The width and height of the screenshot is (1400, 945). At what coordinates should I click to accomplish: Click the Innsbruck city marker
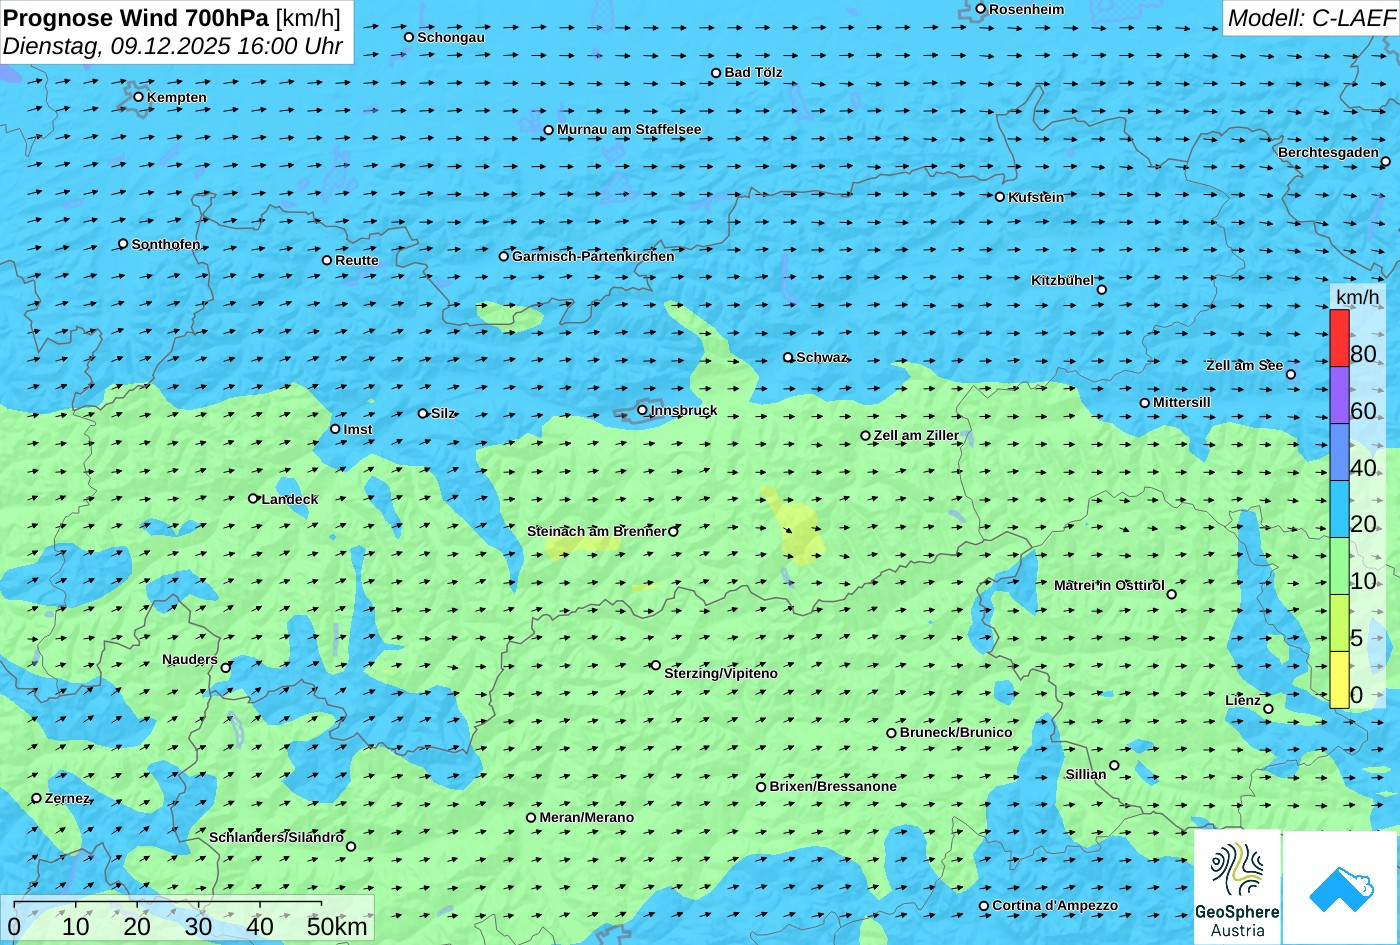coord(642,410)
